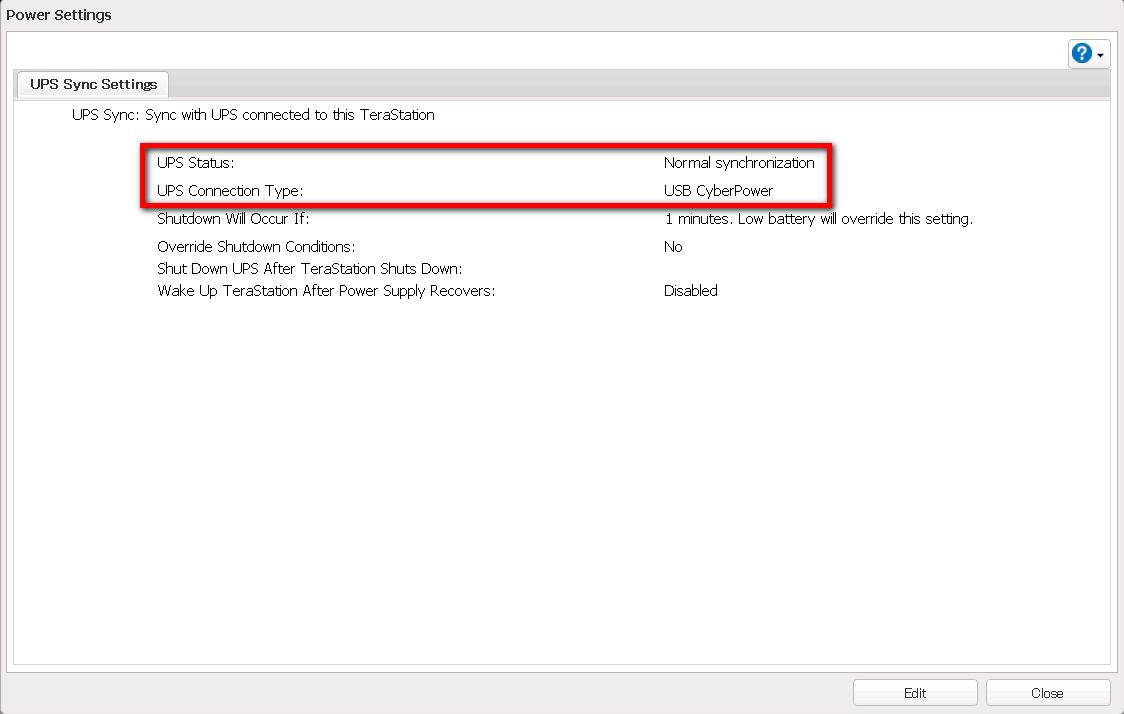Close the Power Settings dialog with Close
This screenshot has height=714, width=1124.
click(1047, 693)
